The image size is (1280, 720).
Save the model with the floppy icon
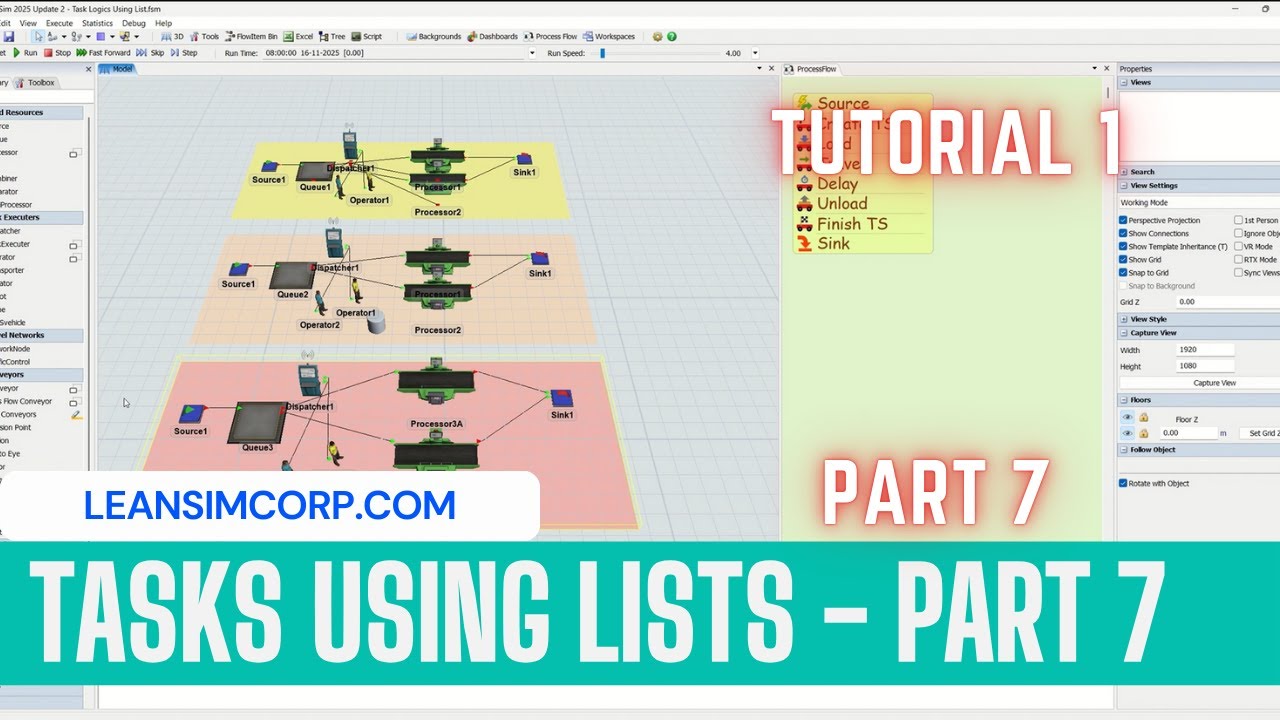(x=8, y=36)
